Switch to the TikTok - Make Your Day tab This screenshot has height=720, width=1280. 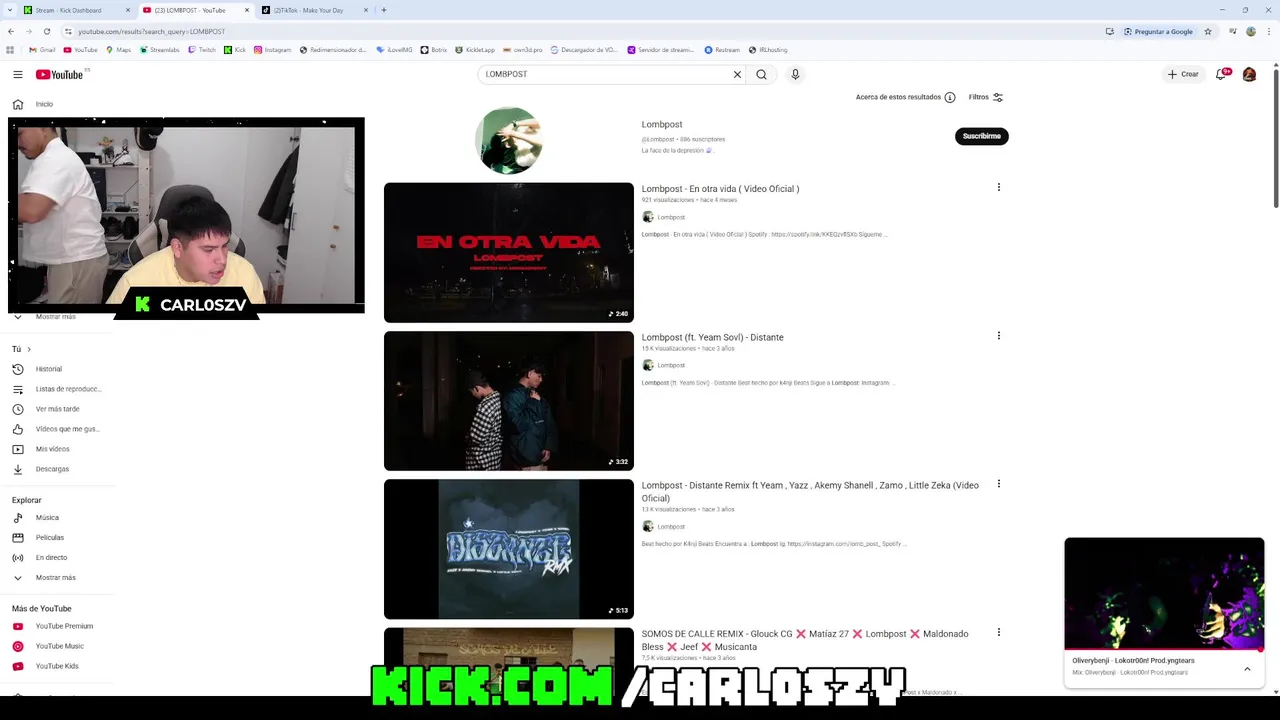pos(315,10)
